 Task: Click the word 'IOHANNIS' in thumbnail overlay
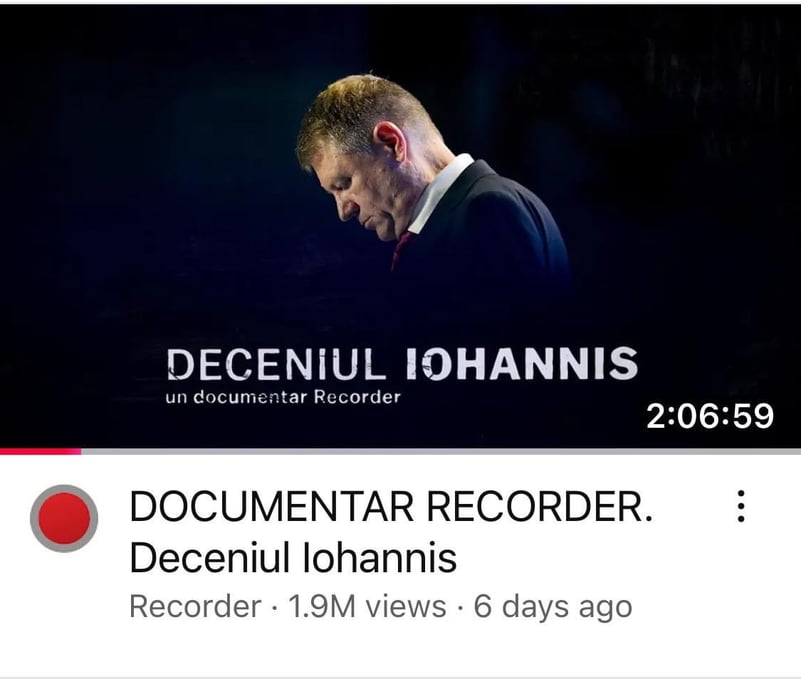522,364
